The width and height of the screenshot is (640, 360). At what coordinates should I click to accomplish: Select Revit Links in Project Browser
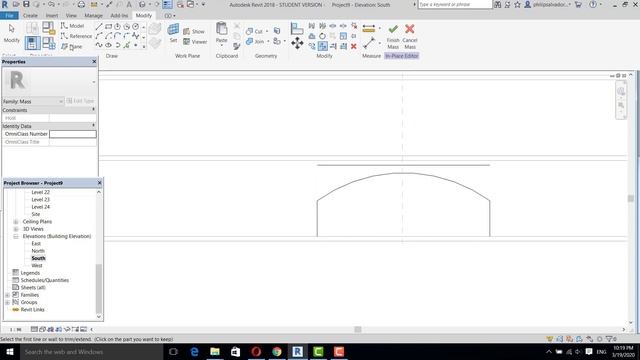[32, 310]
